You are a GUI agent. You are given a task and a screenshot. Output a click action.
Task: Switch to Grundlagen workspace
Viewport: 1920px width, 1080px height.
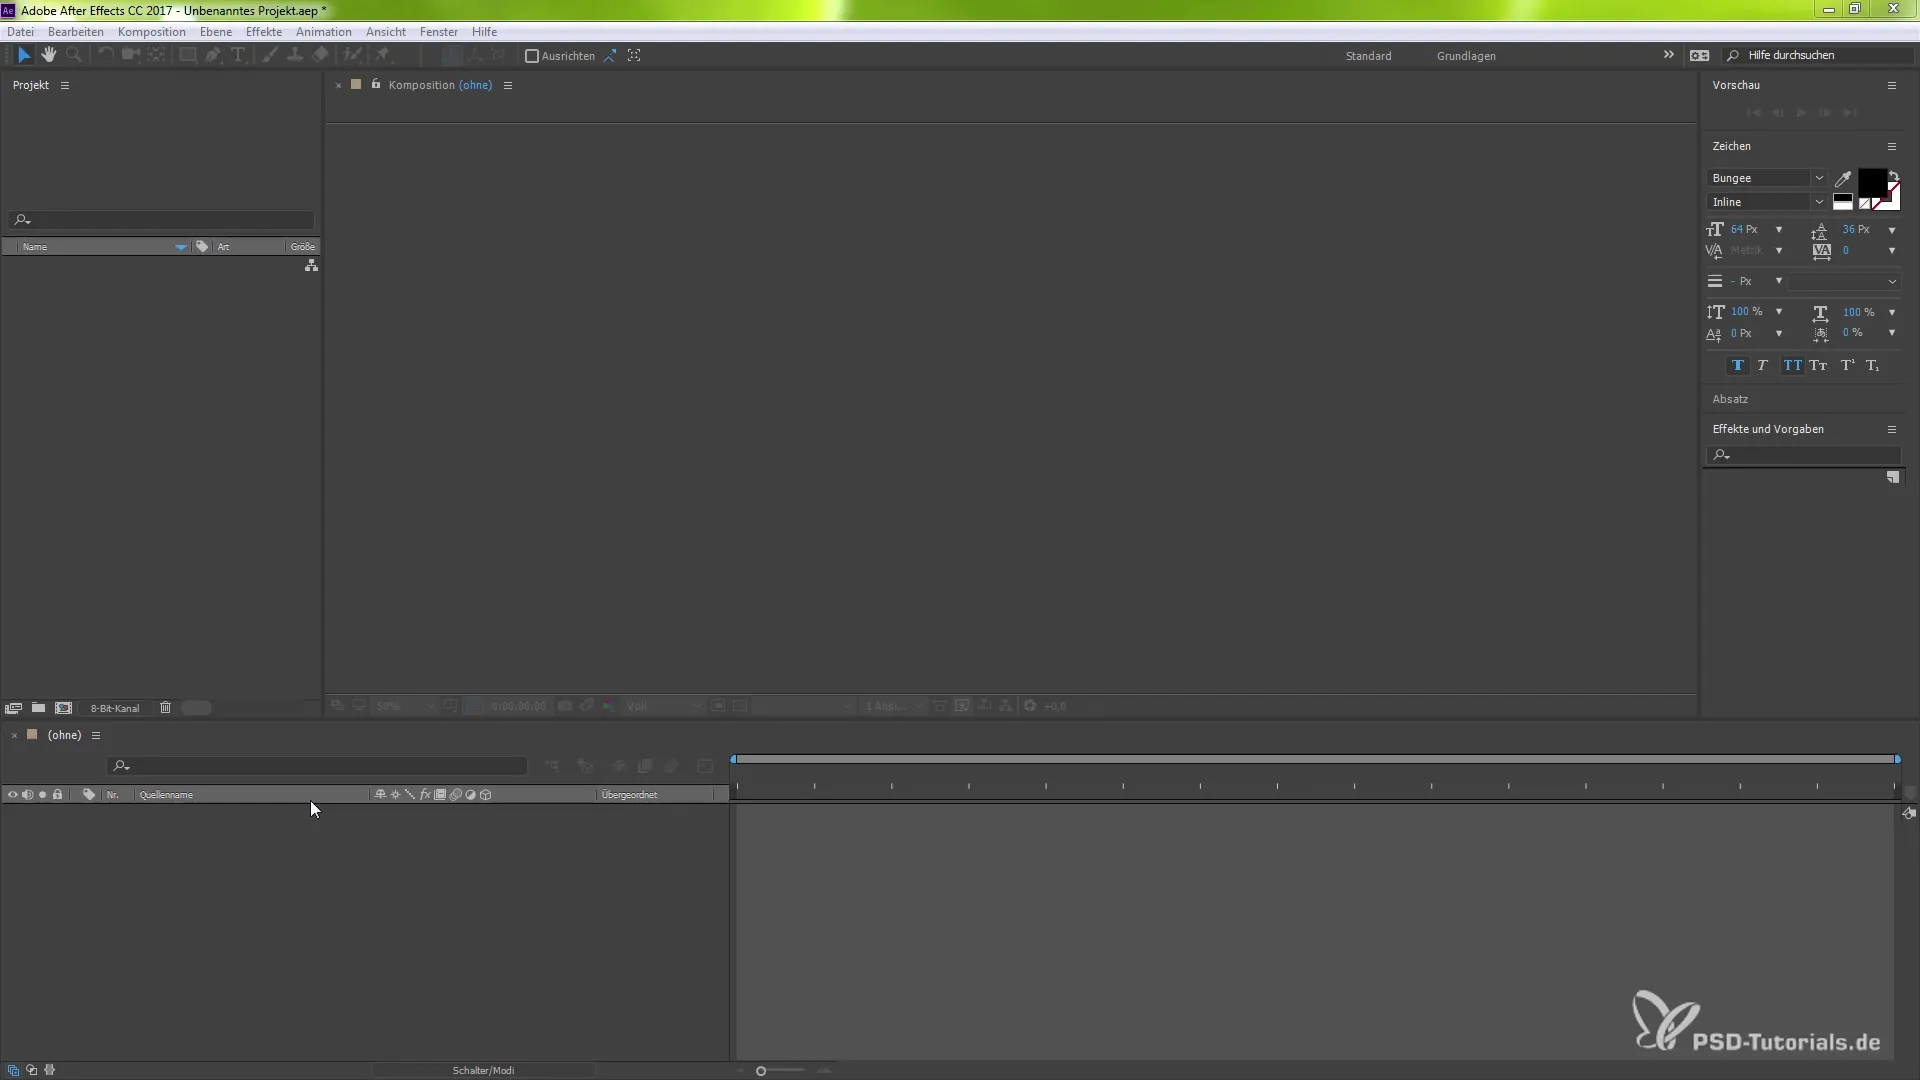click(x=1467, y=56)
